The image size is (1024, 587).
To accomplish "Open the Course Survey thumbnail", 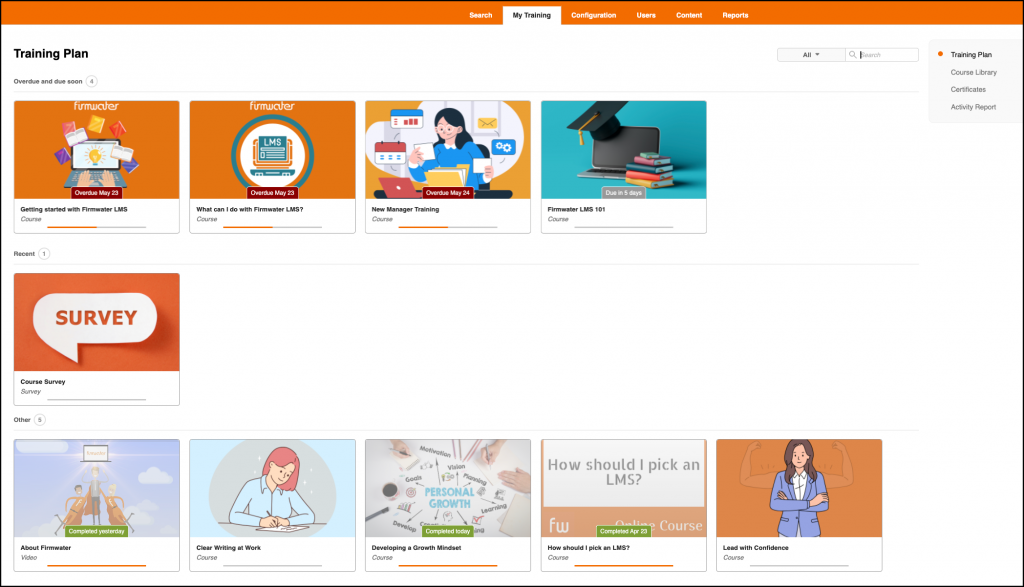I will click(x=97, y=322).
